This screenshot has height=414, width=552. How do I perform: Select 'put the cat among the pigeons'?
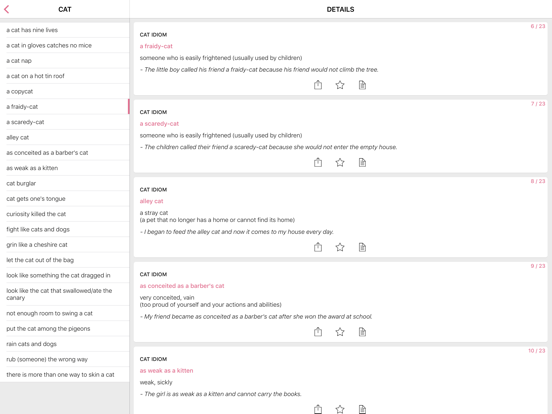tap(65, 328)
